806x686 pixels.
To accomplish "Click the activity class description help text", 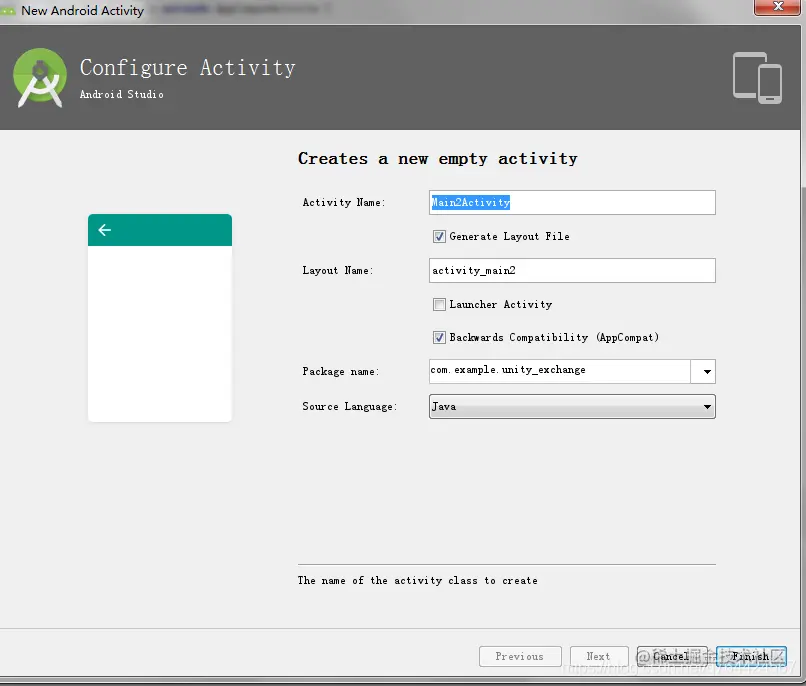I will (417, 581).
